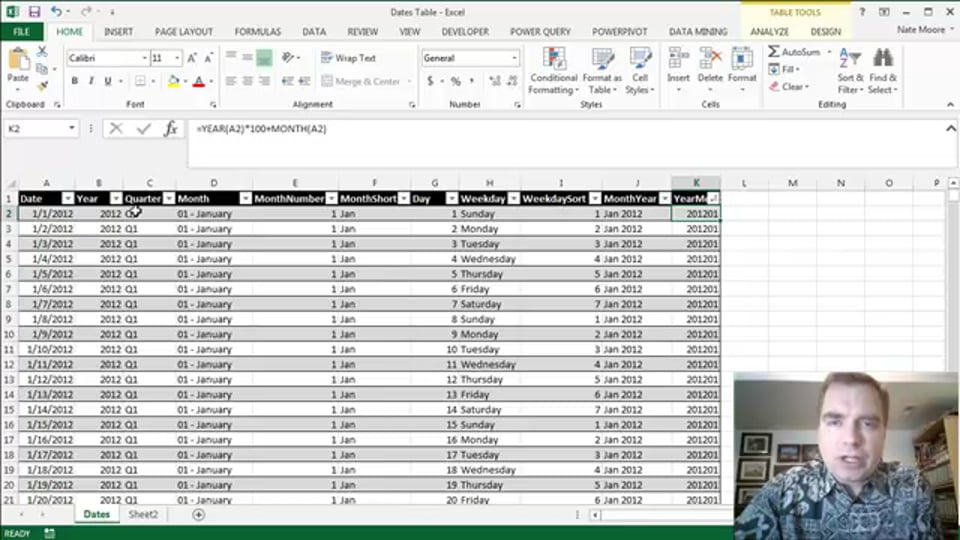Click the Font Color red A
The height and width of the screenshot is (540, 960).
[x=198, y=81]
